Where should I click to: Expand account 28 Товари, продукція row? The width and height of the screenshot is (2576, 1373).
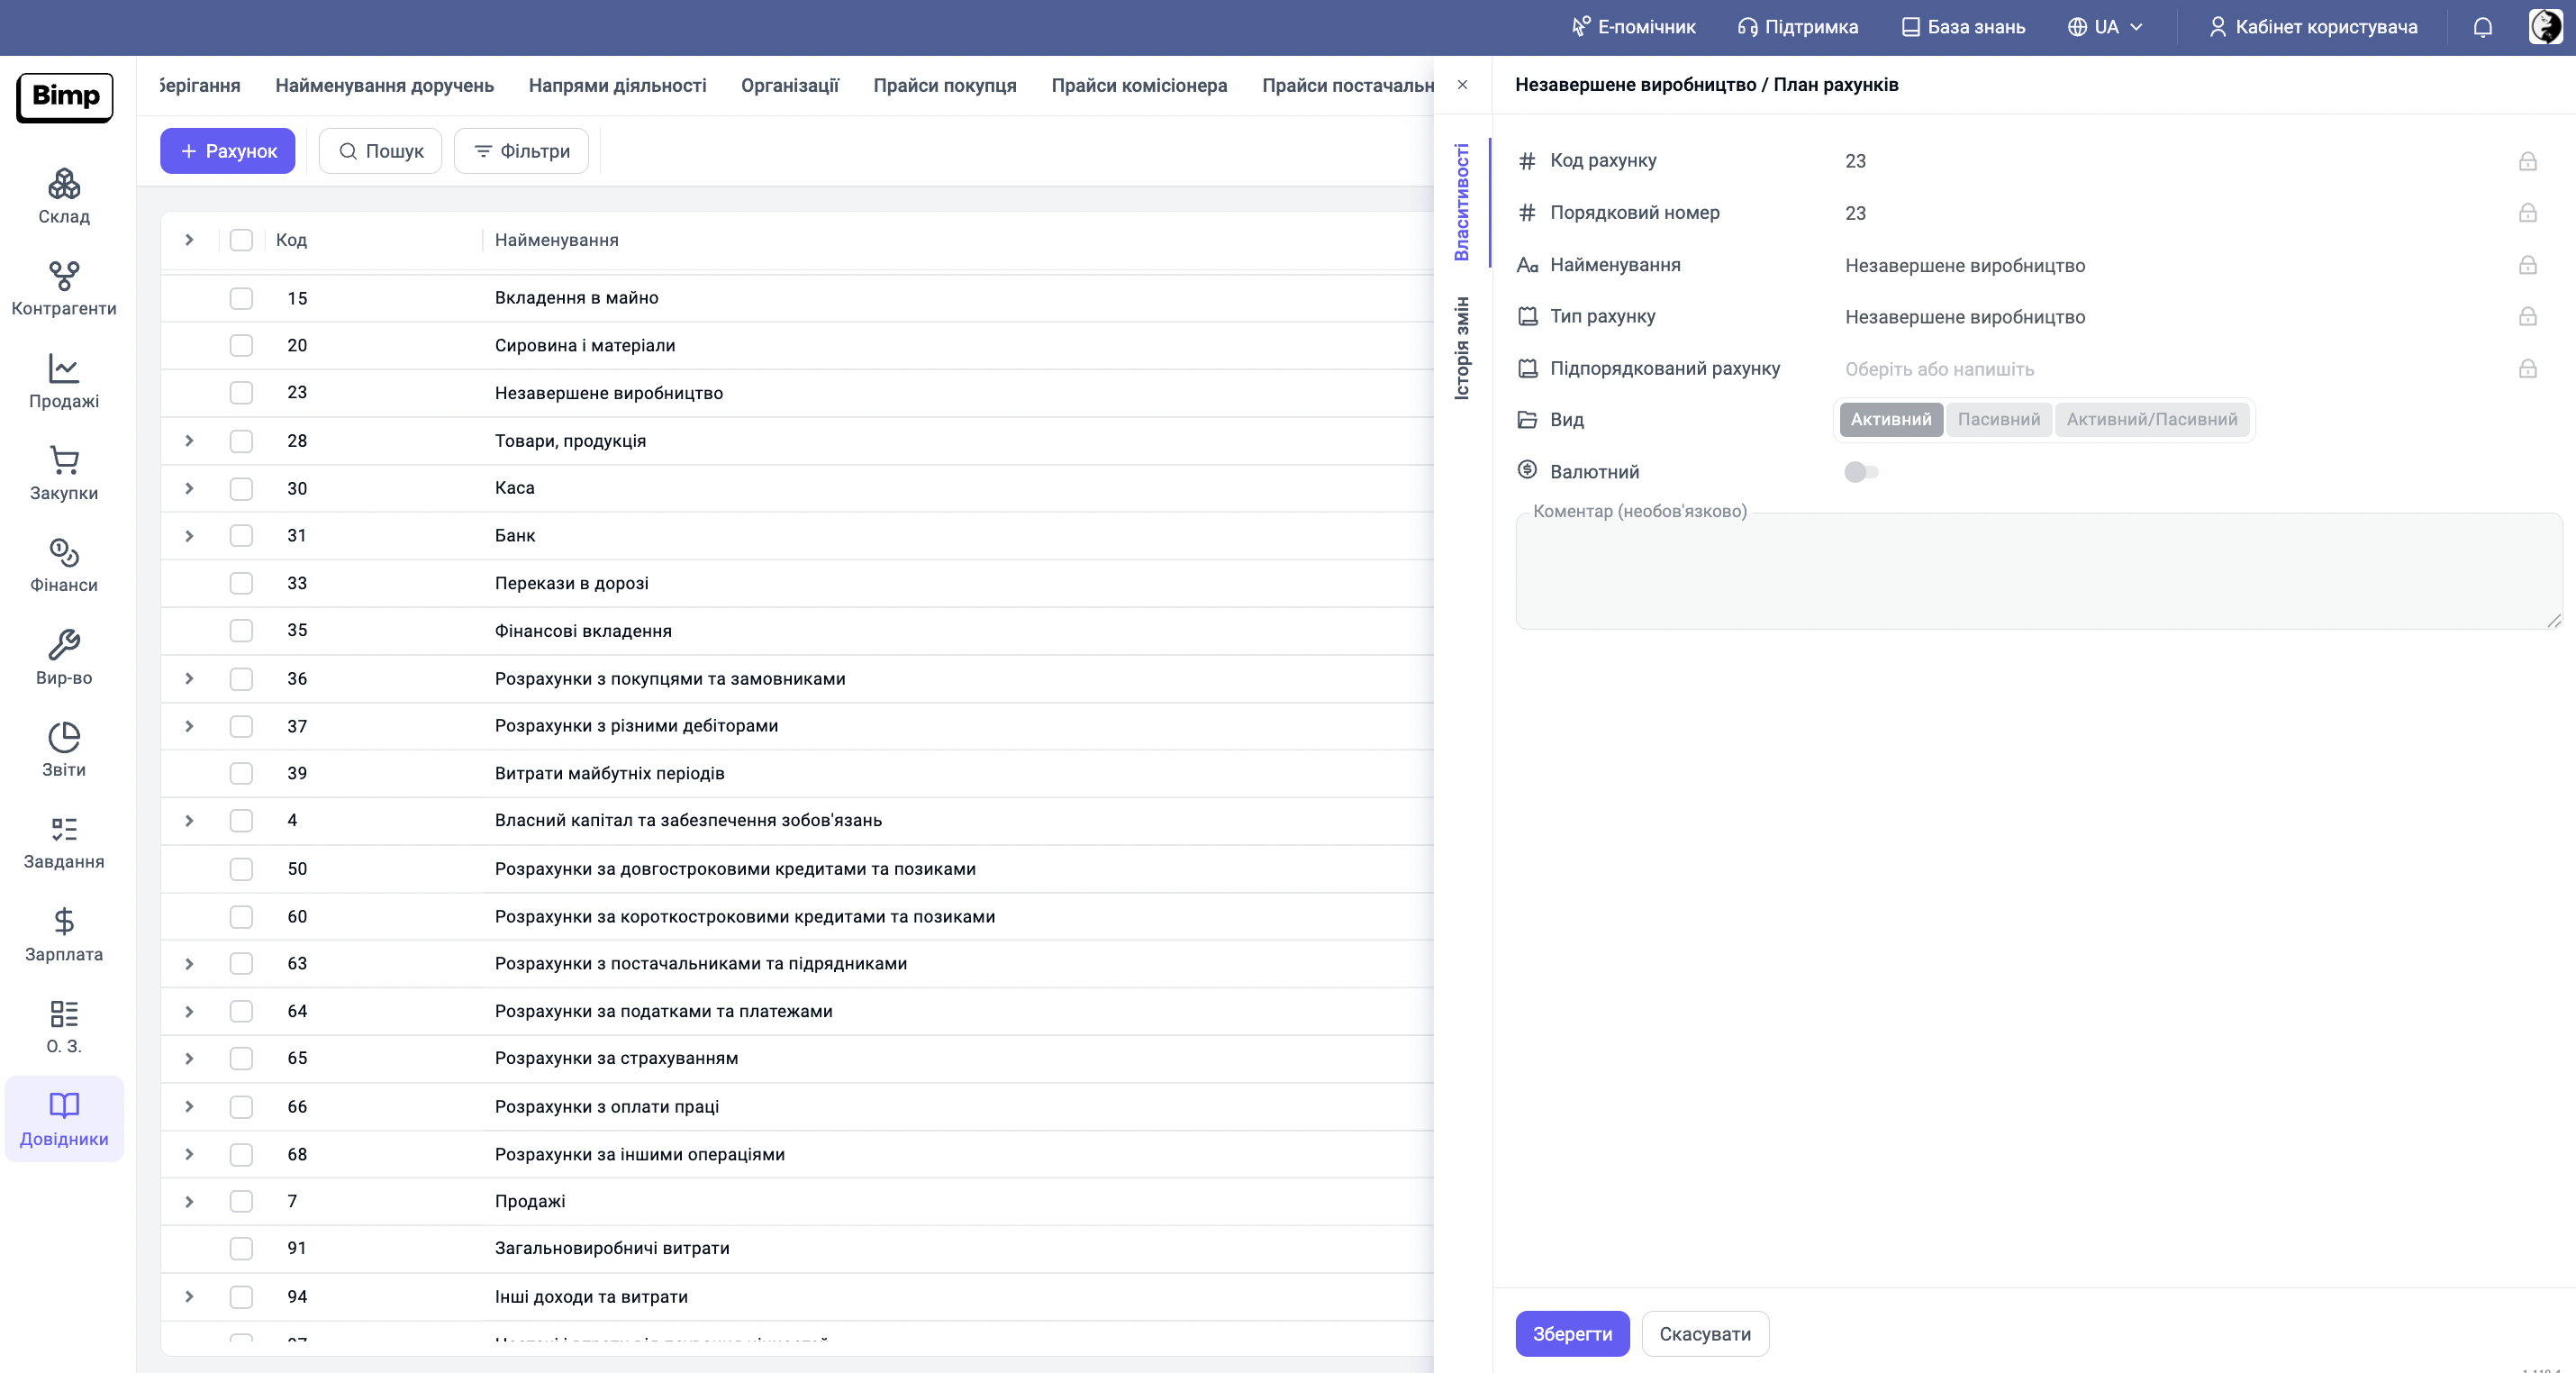coord(189,441)
